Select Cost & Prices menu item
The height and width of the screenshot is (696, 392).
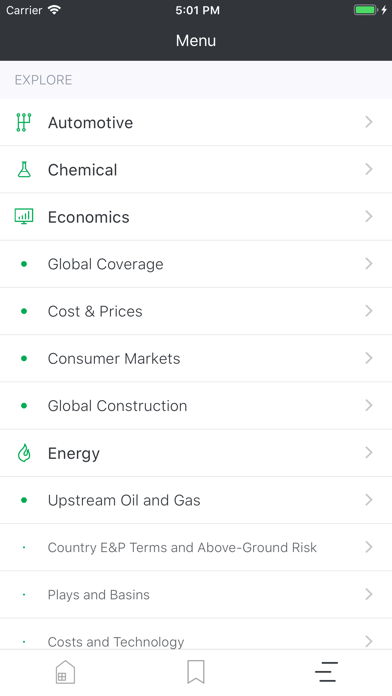(x=196, y=311)
